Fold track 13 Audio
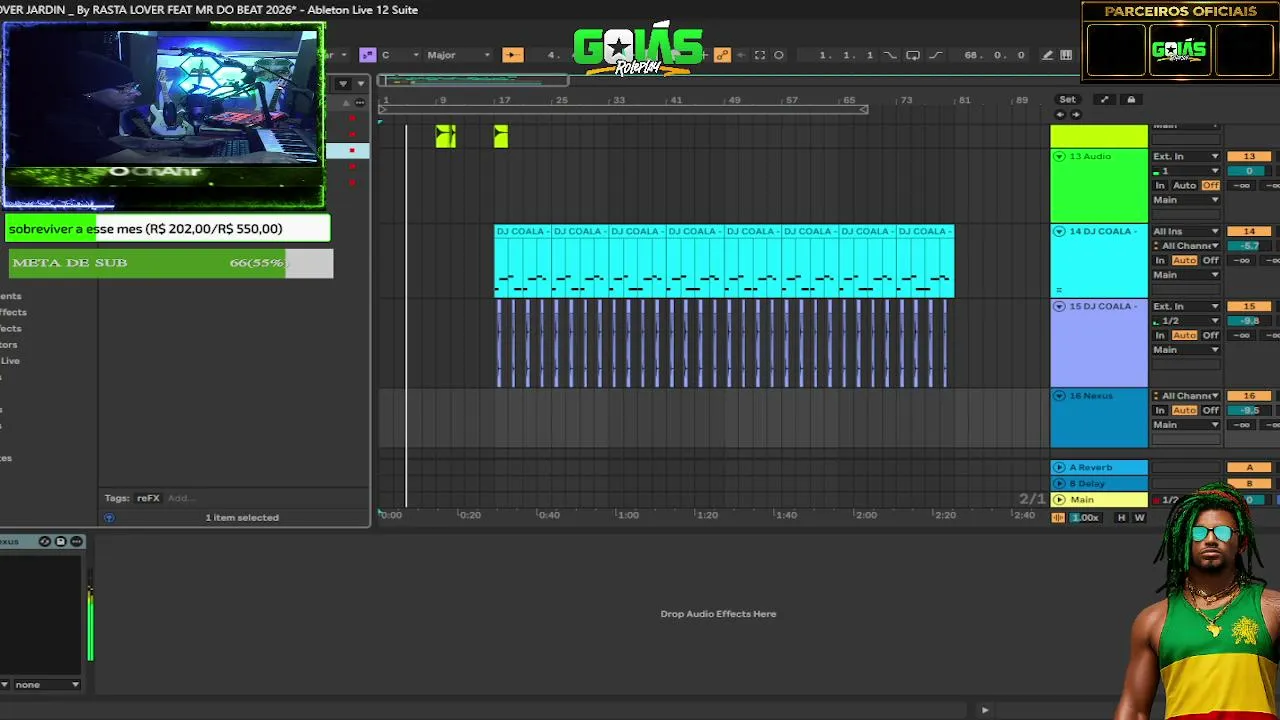The width and height of the screenshot is (1280, 720). point(1059,157)
